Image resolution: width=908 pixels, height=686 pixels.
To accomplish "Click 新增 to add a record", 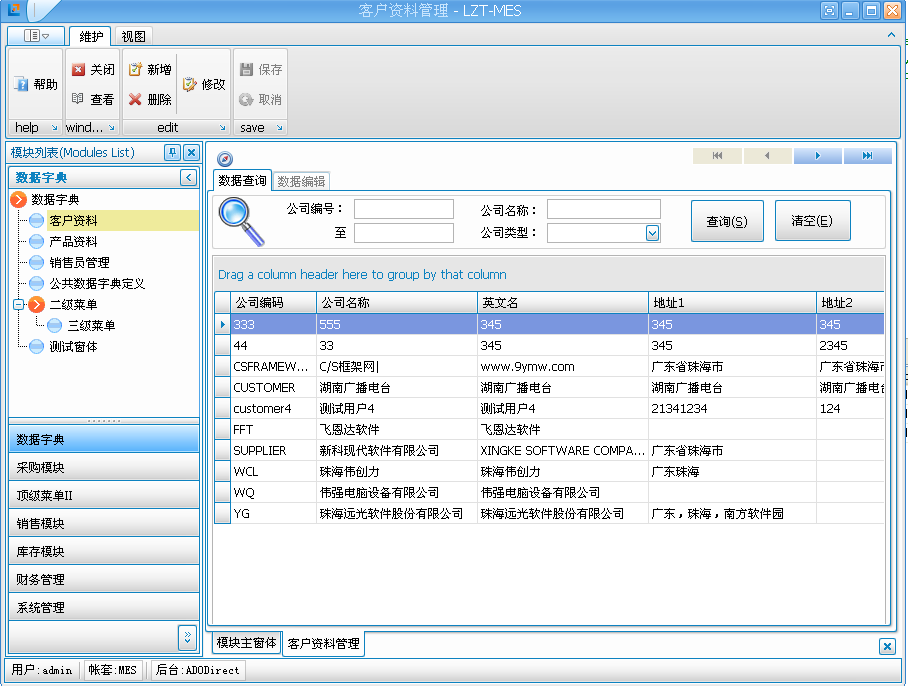I will click(150, 69).
